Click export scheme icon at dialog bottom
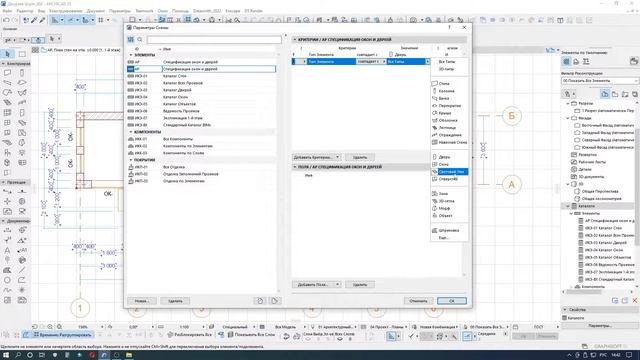Image resolution: width=640 pixels, height=360 pixels. 274,301
